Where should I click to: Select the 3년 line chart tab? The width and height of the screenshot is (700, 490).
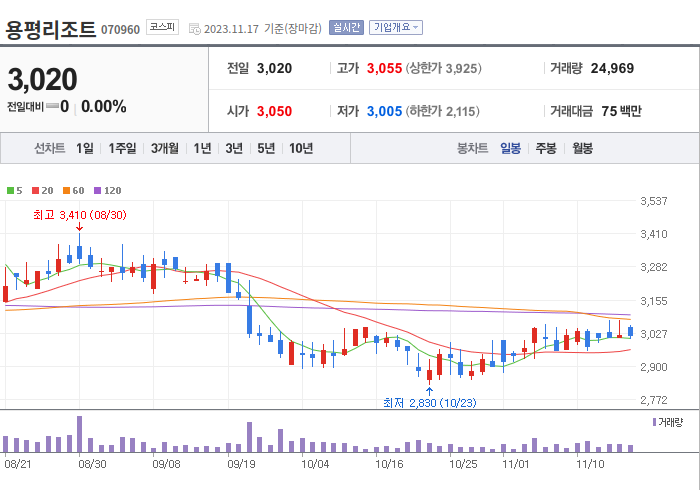234,148
